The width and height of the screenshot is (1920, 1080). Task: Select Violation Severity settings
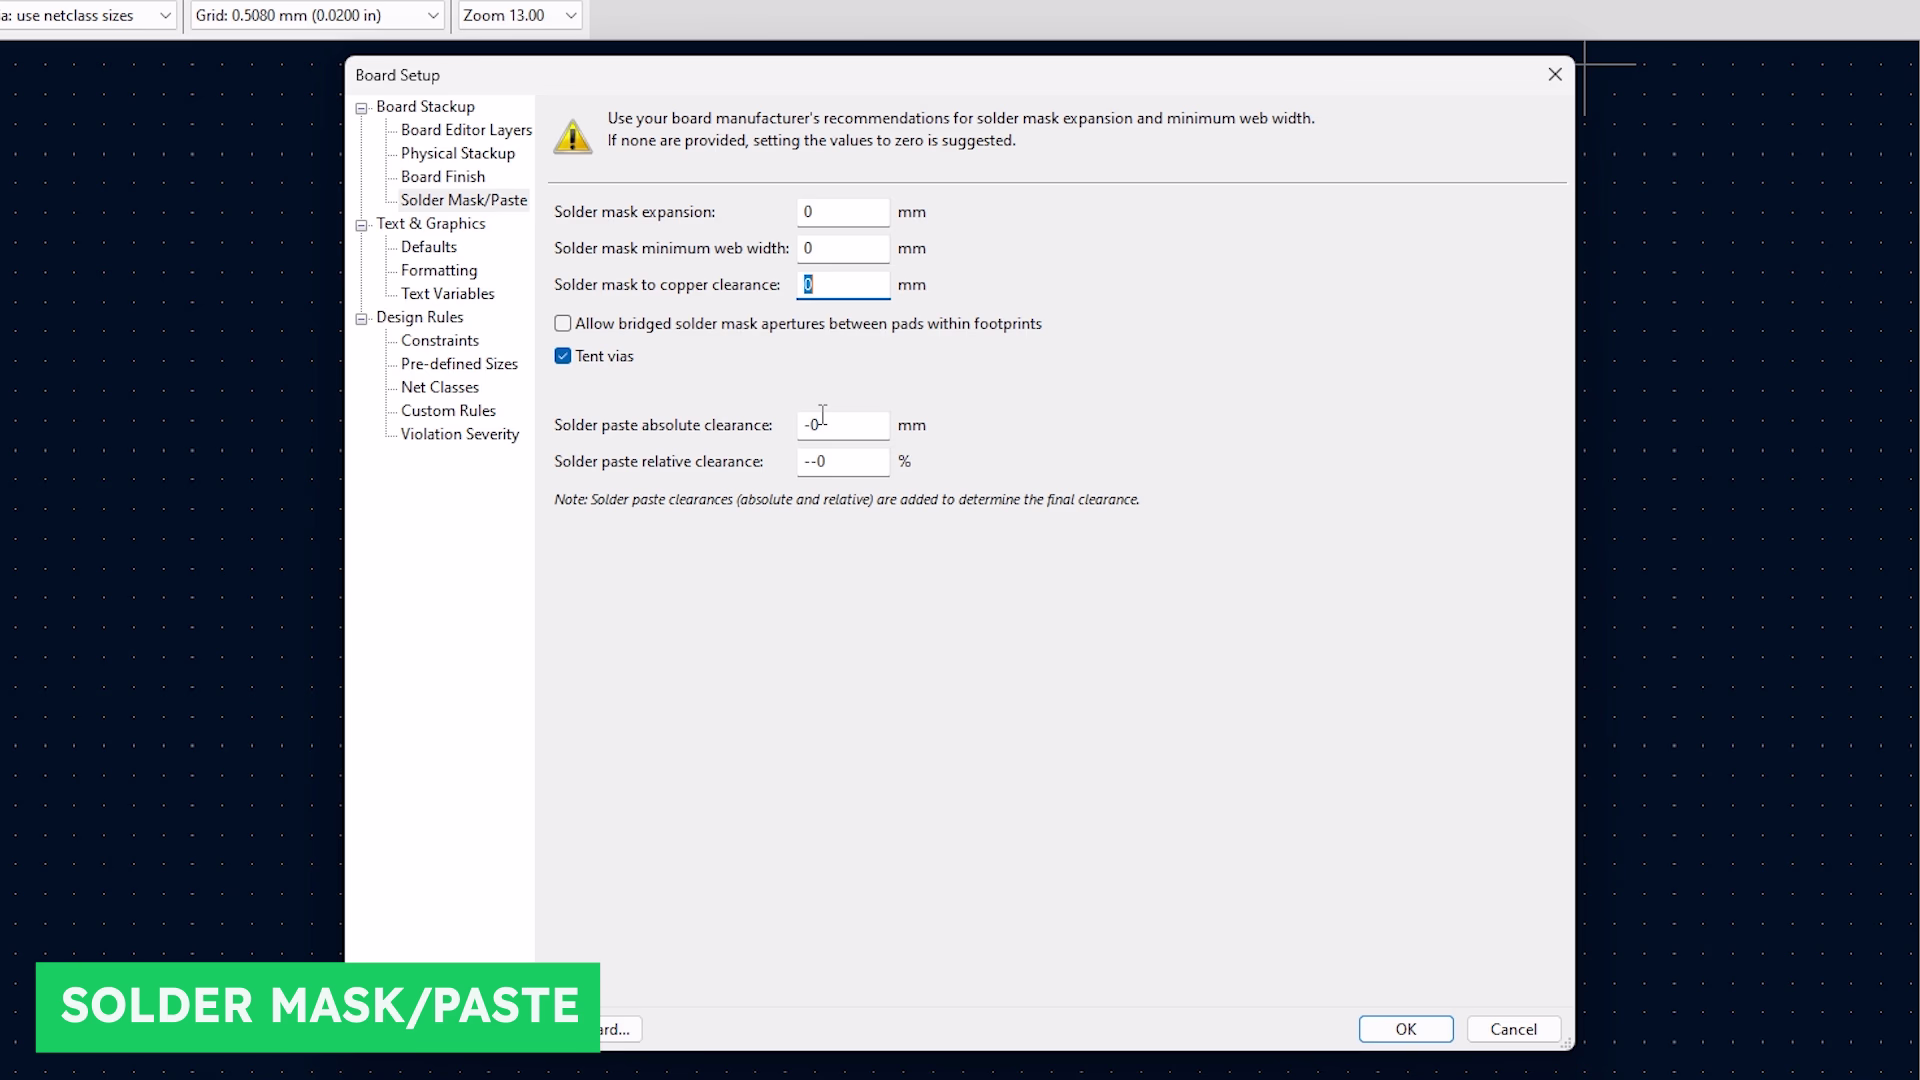tap(459, 434)
